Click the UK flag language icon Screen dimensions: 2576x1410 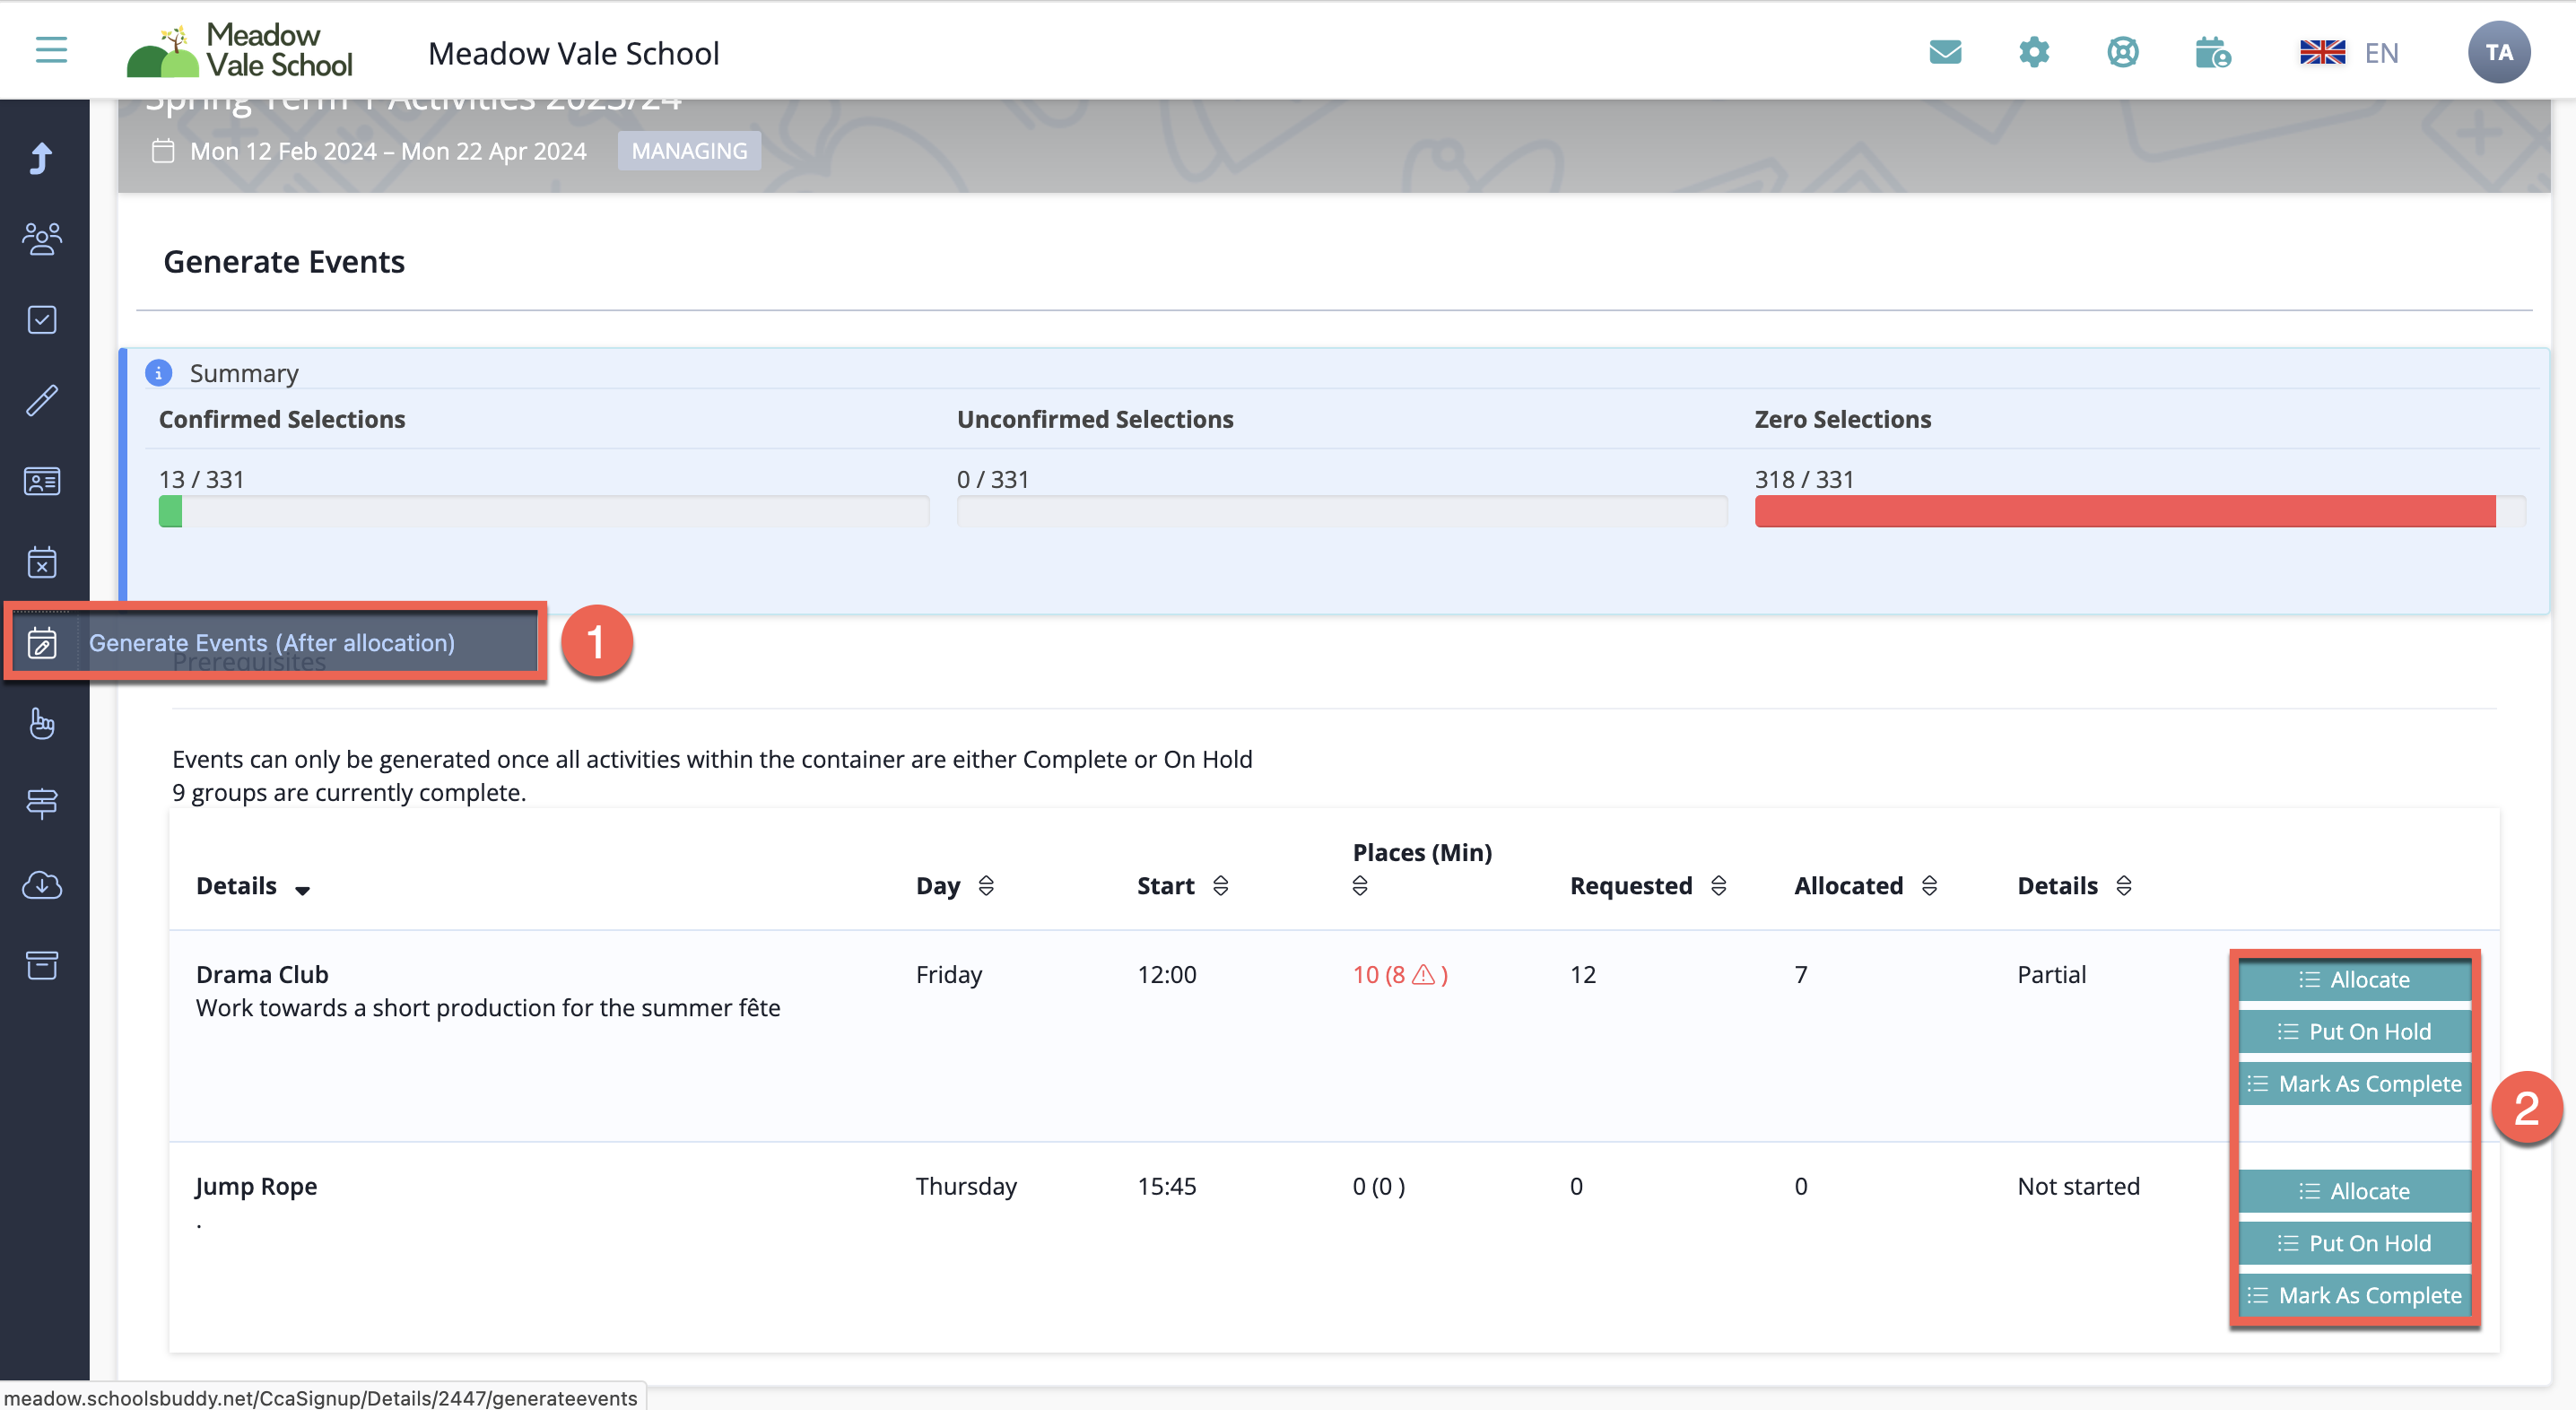pos(2322,52)
